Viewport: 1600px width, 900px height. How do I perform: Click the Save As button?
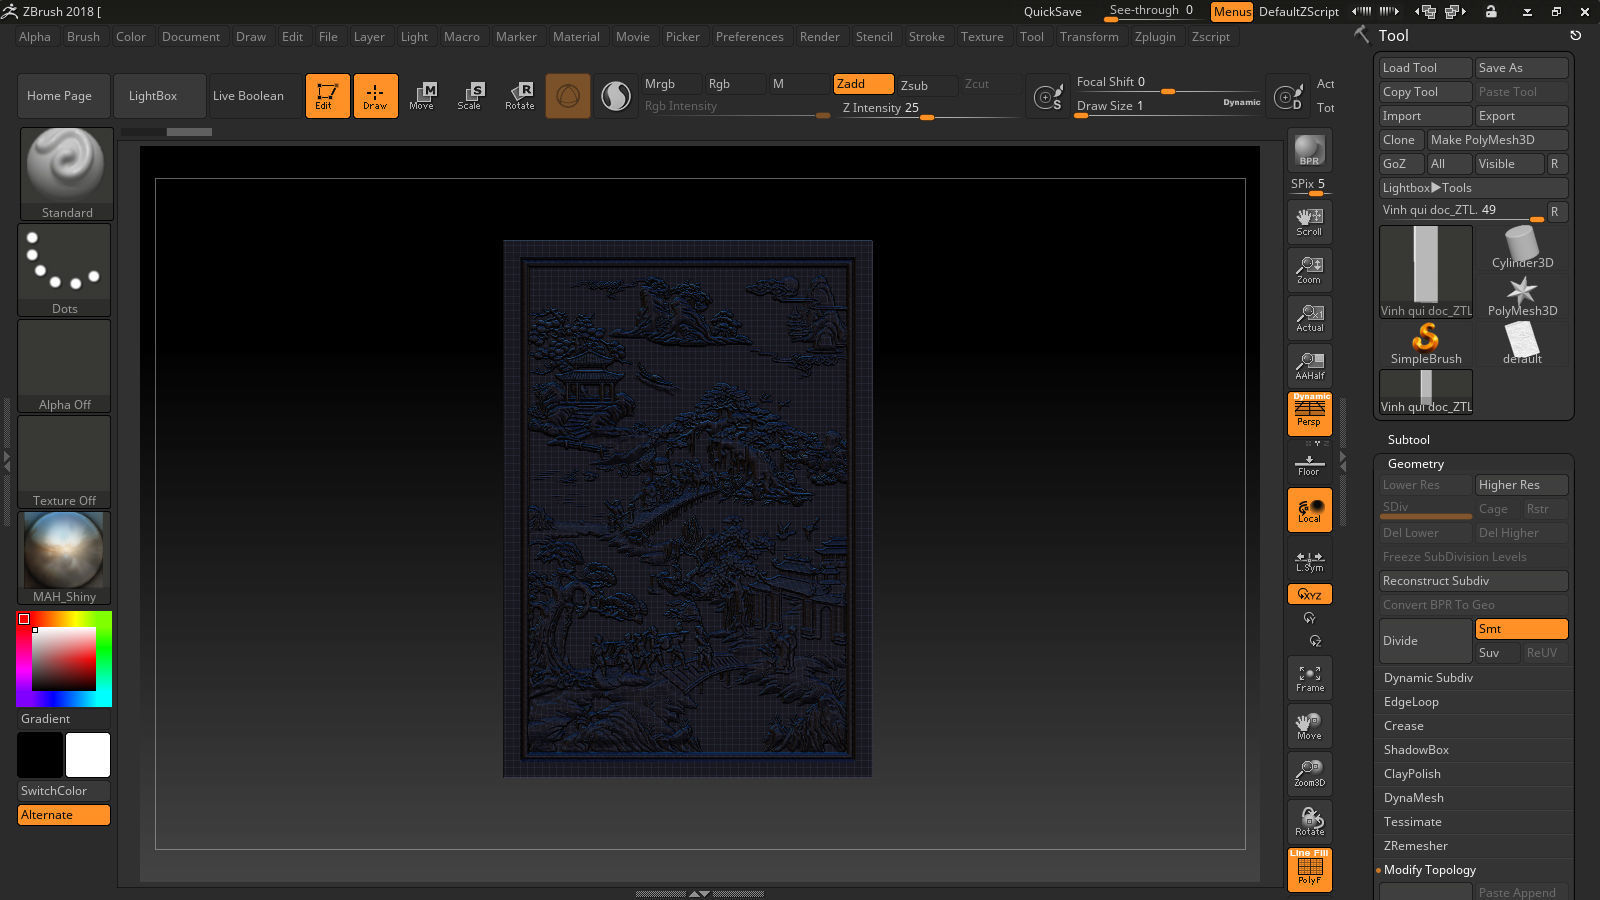(1521, 68)
